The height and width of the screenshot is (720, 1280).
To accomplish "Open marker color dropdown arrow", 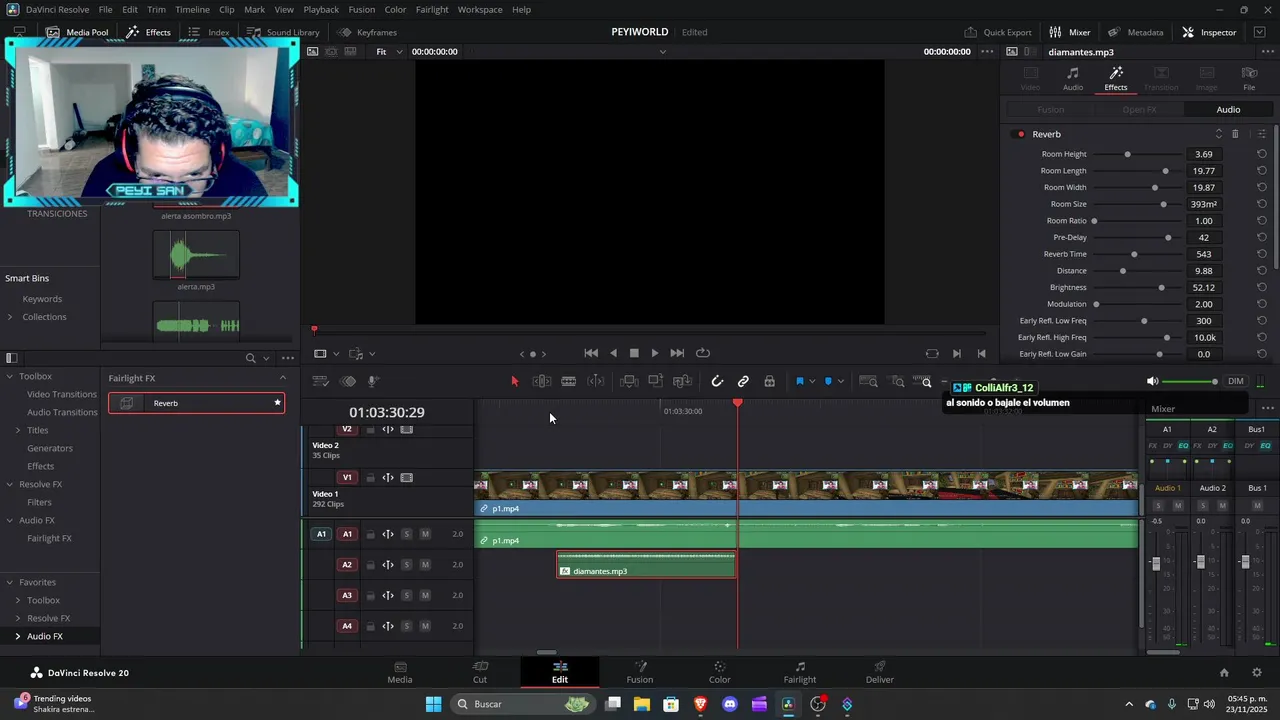I will [x=840, y=381].
